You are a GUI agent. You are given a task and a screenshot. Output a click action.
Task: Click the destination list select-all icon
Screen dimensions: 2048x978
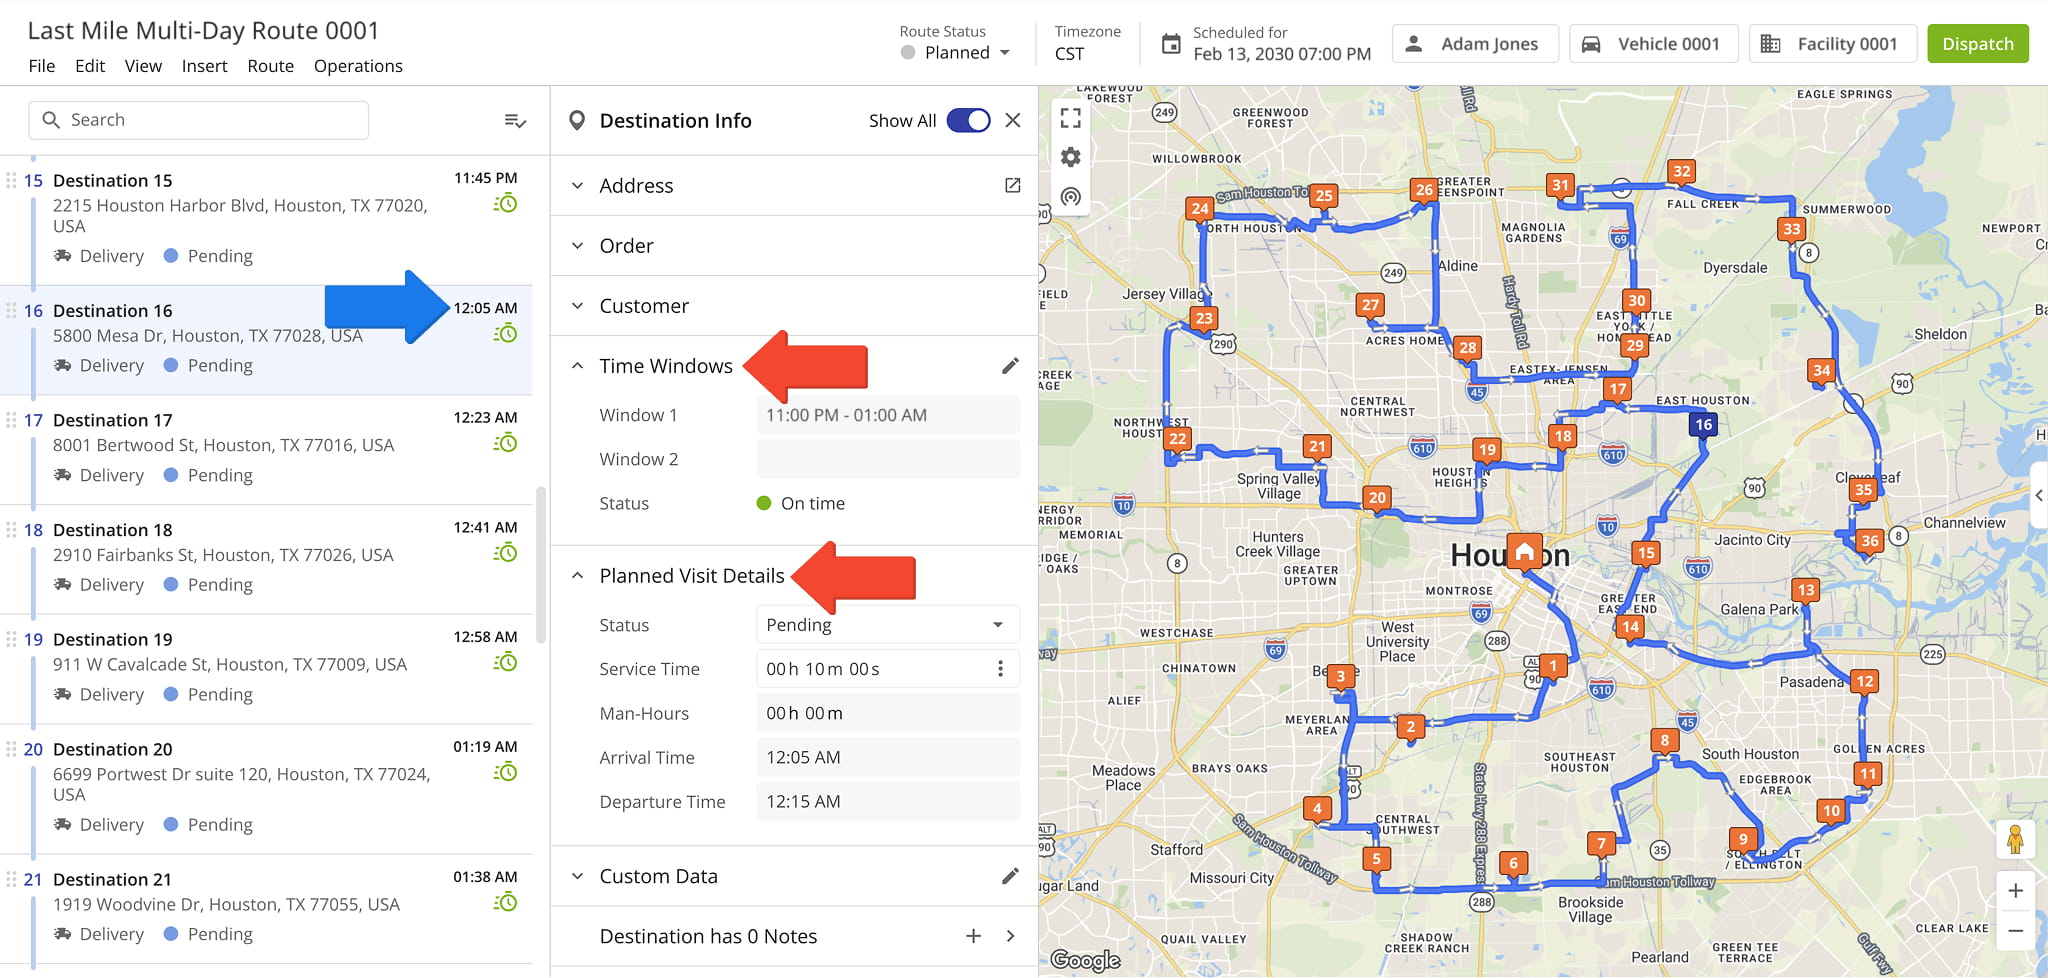pyautogui.click(x=515, y=120)
